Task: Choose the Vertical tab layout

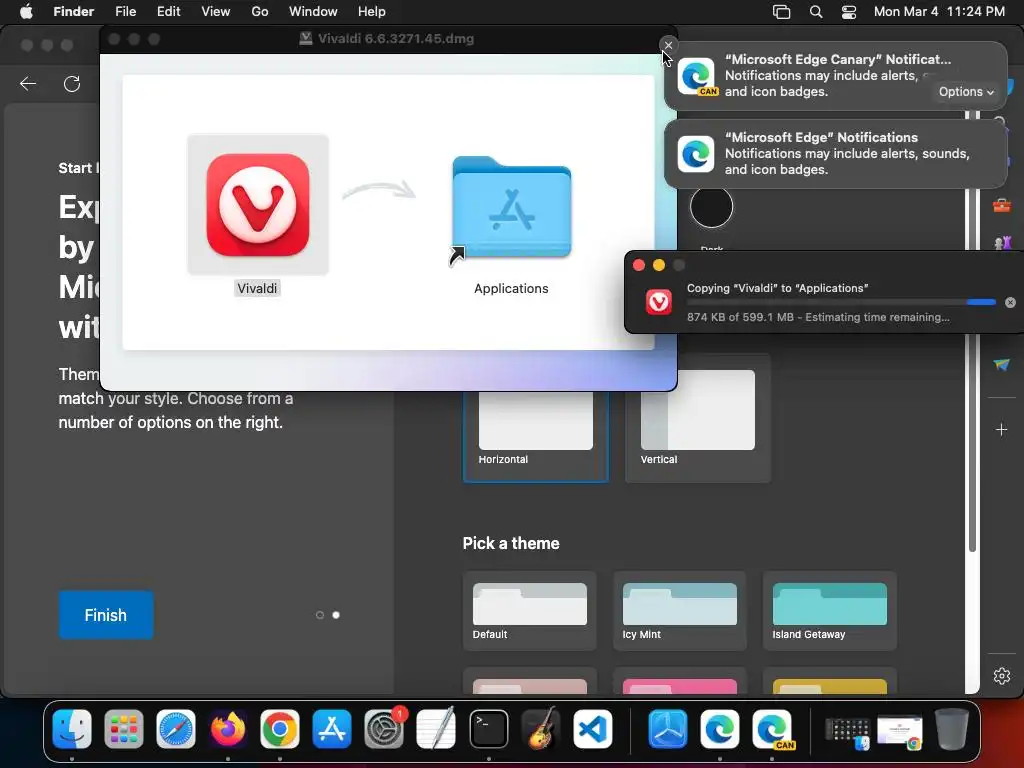Action: 697,419
